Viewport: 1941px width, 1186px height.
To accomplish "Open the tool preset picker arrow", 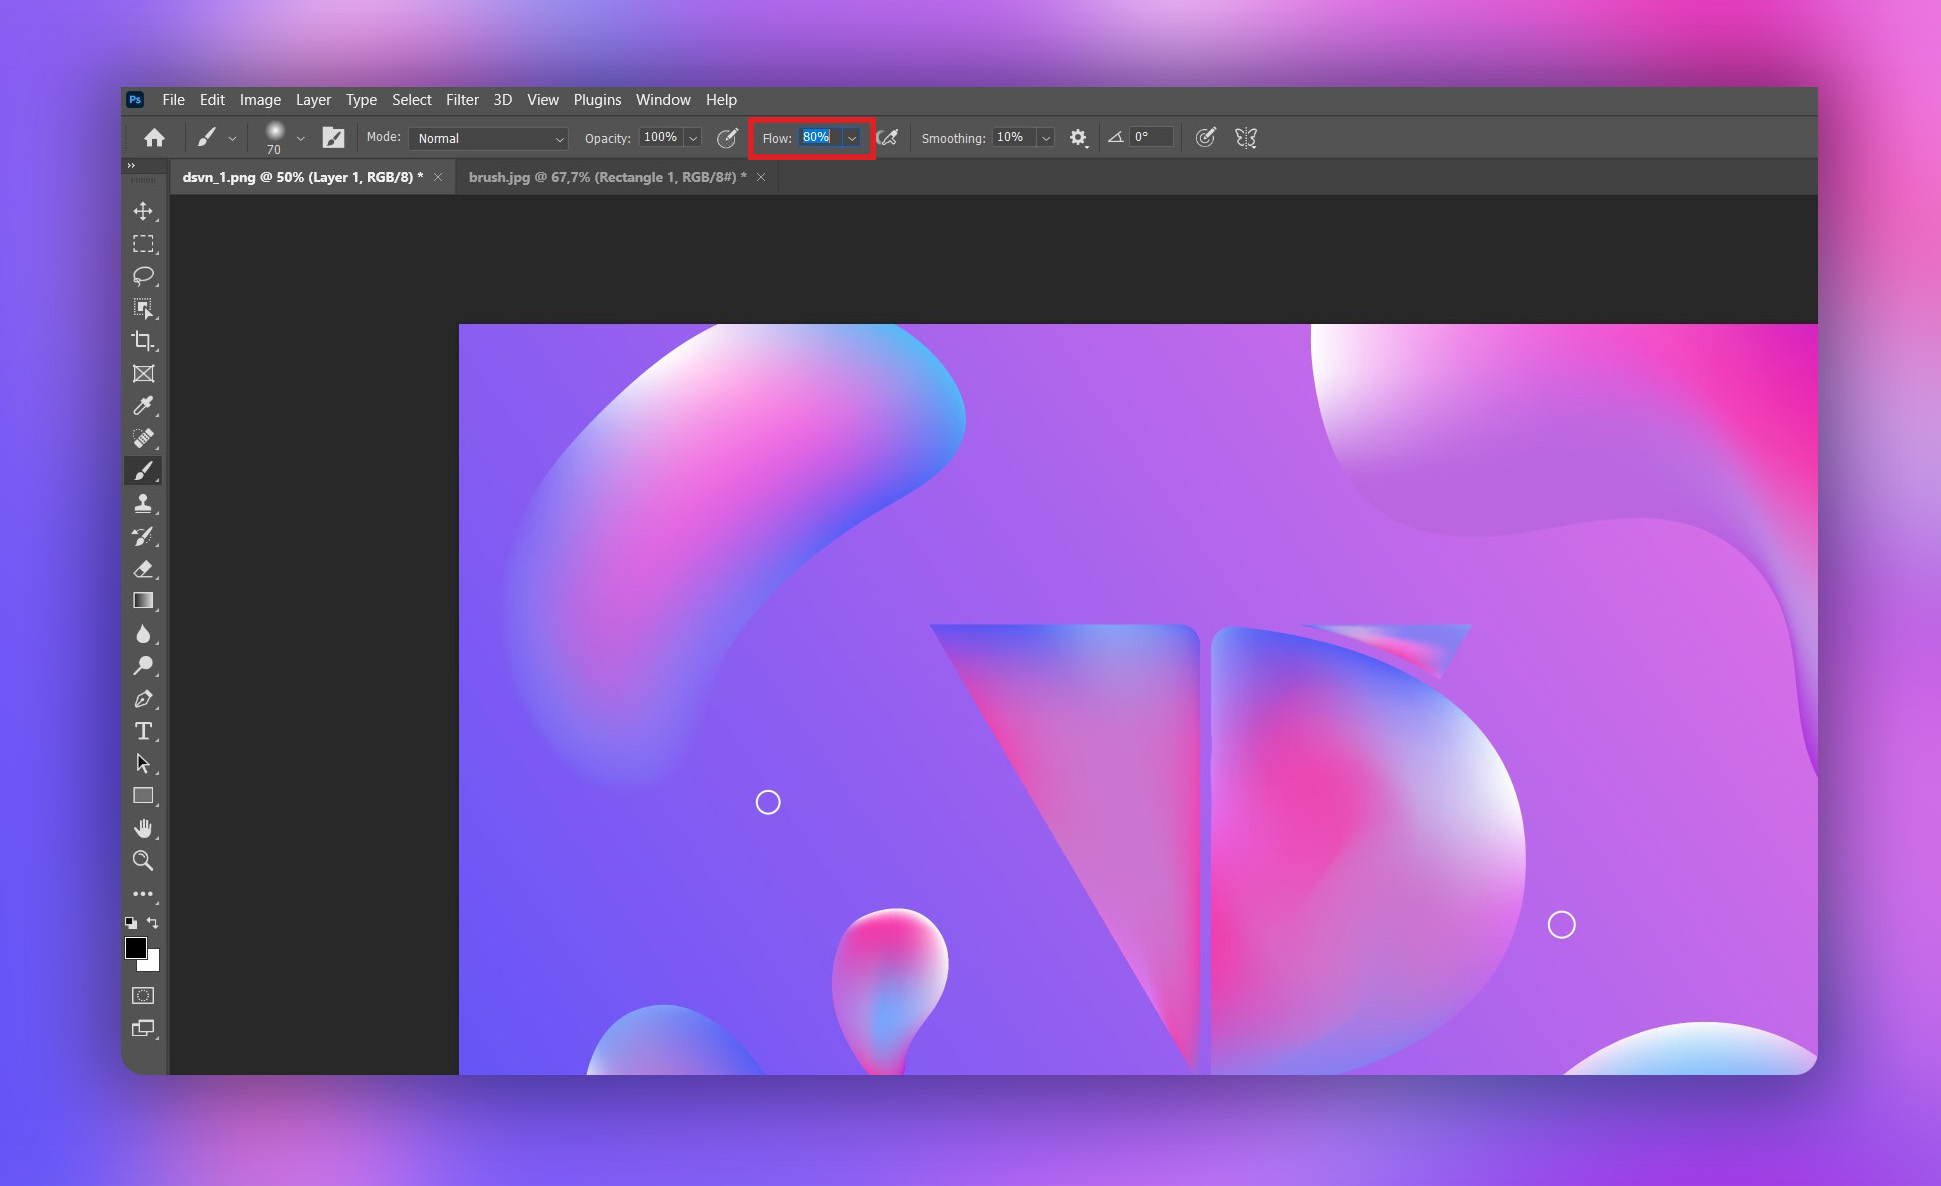I will 232,139.
